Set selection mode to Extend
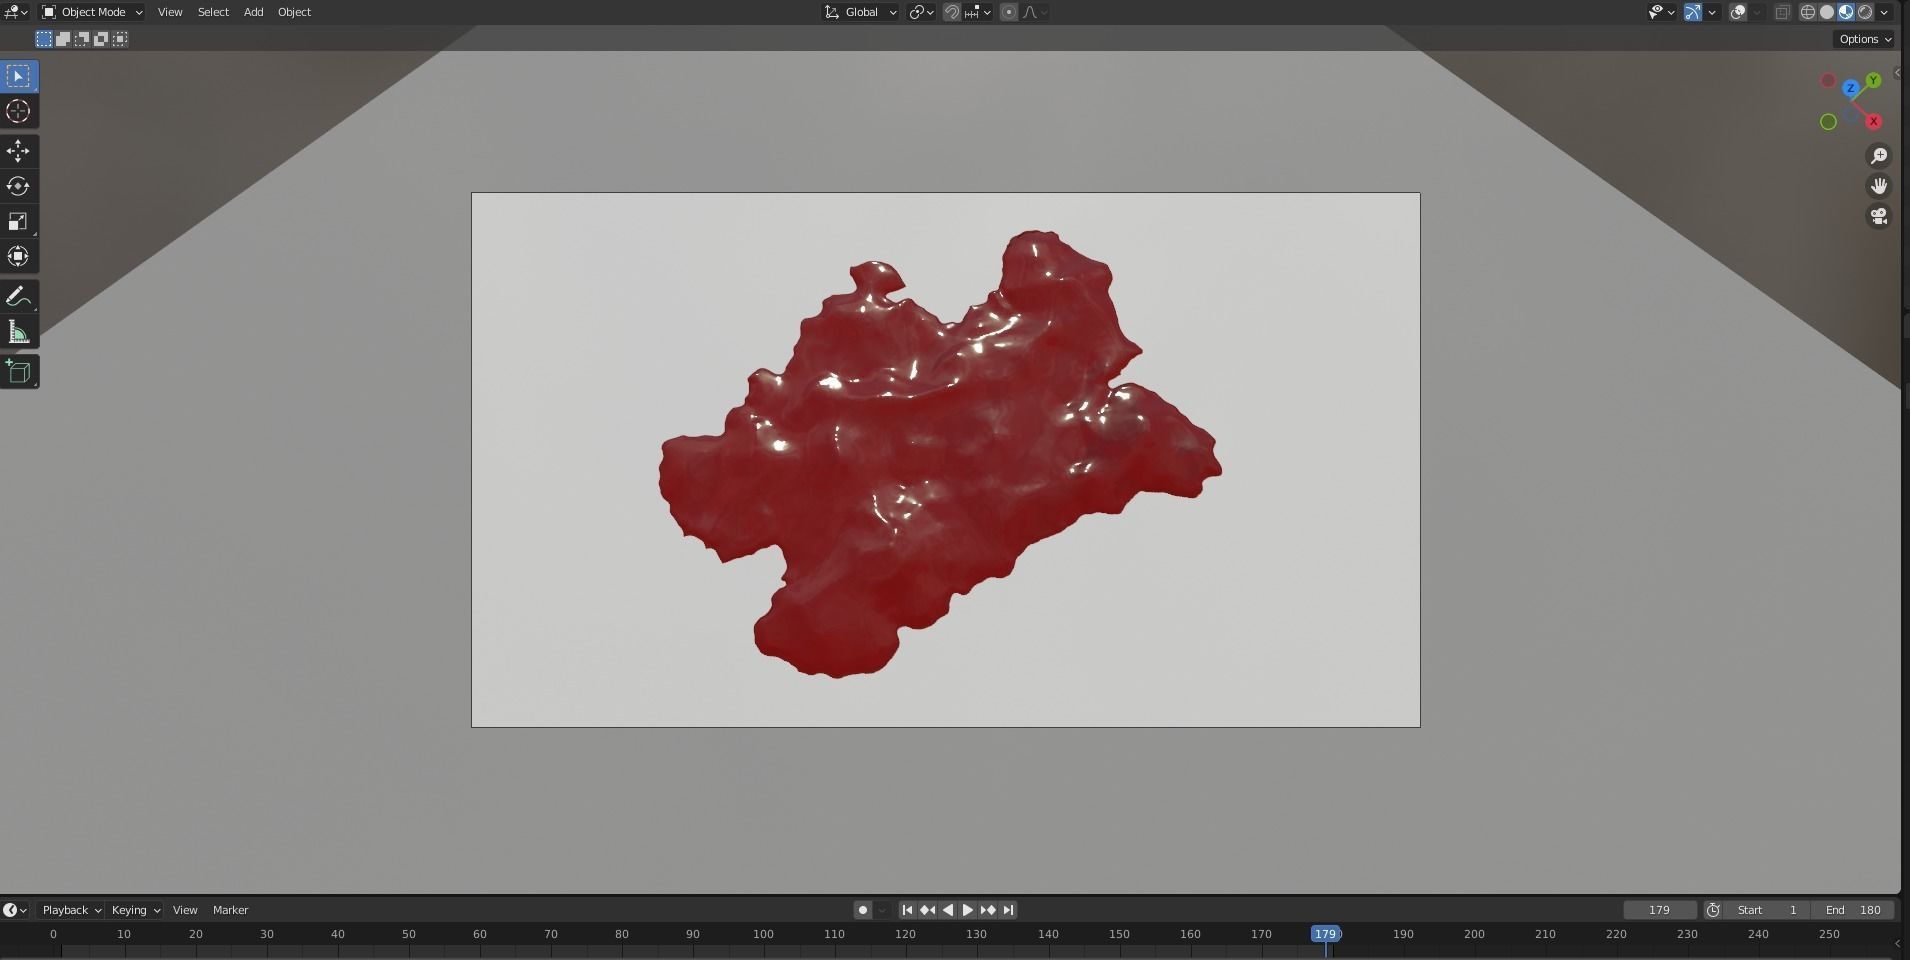This screenshot has height=960, width=1910. pyautogui.click(x=63, y=39)
